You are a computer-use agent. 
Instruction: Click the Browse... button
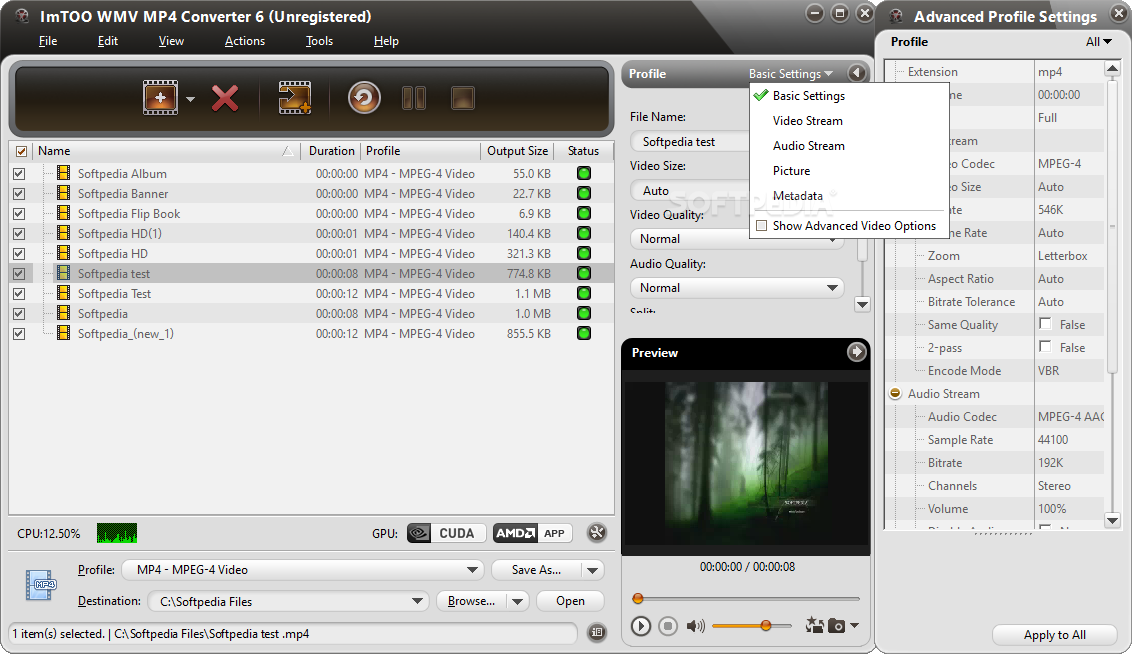click(x=471, y=601)
